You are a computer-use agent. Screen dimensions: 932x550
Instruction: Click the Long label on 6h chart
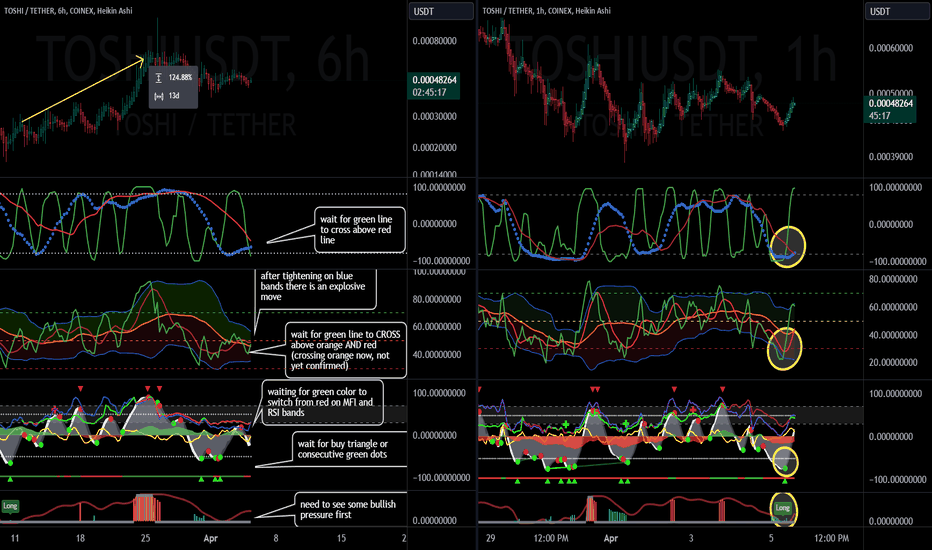(10, 506)
